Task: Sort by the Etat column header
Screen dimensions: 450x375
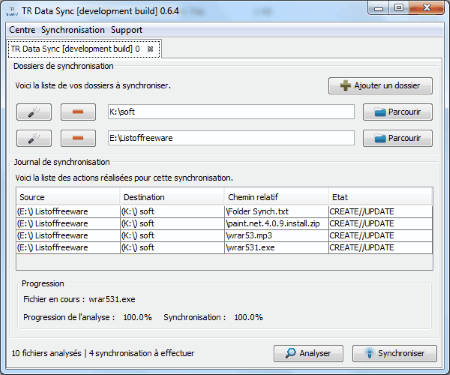Action: [x=380, y=197]
